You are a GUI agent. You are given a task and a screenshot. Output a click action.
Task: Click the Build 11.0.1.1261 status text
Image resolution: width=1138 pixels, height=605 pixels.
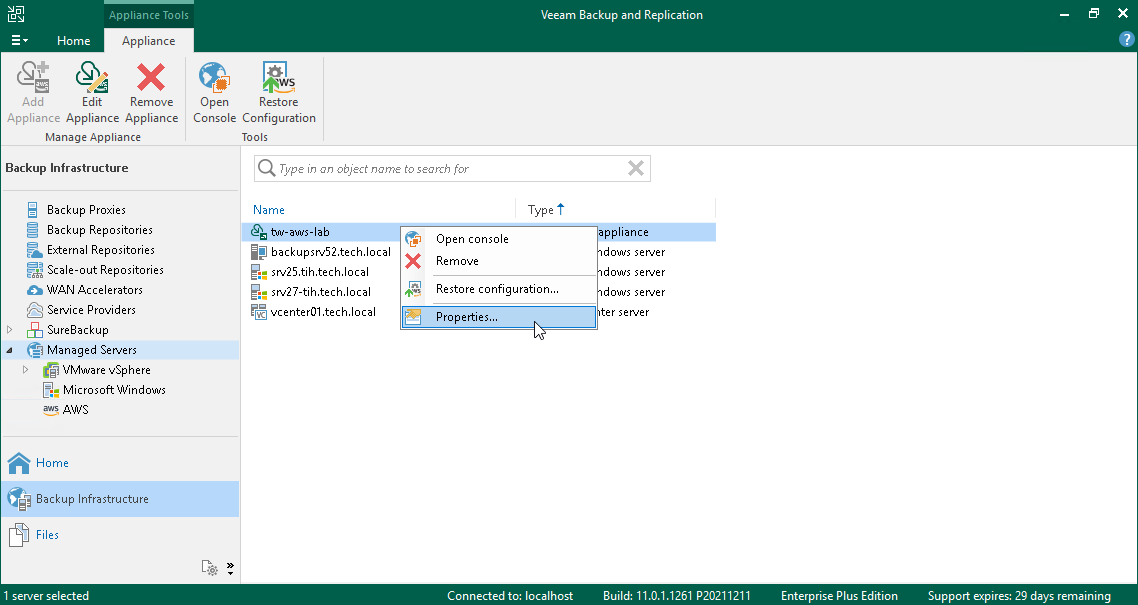(676, 596)
